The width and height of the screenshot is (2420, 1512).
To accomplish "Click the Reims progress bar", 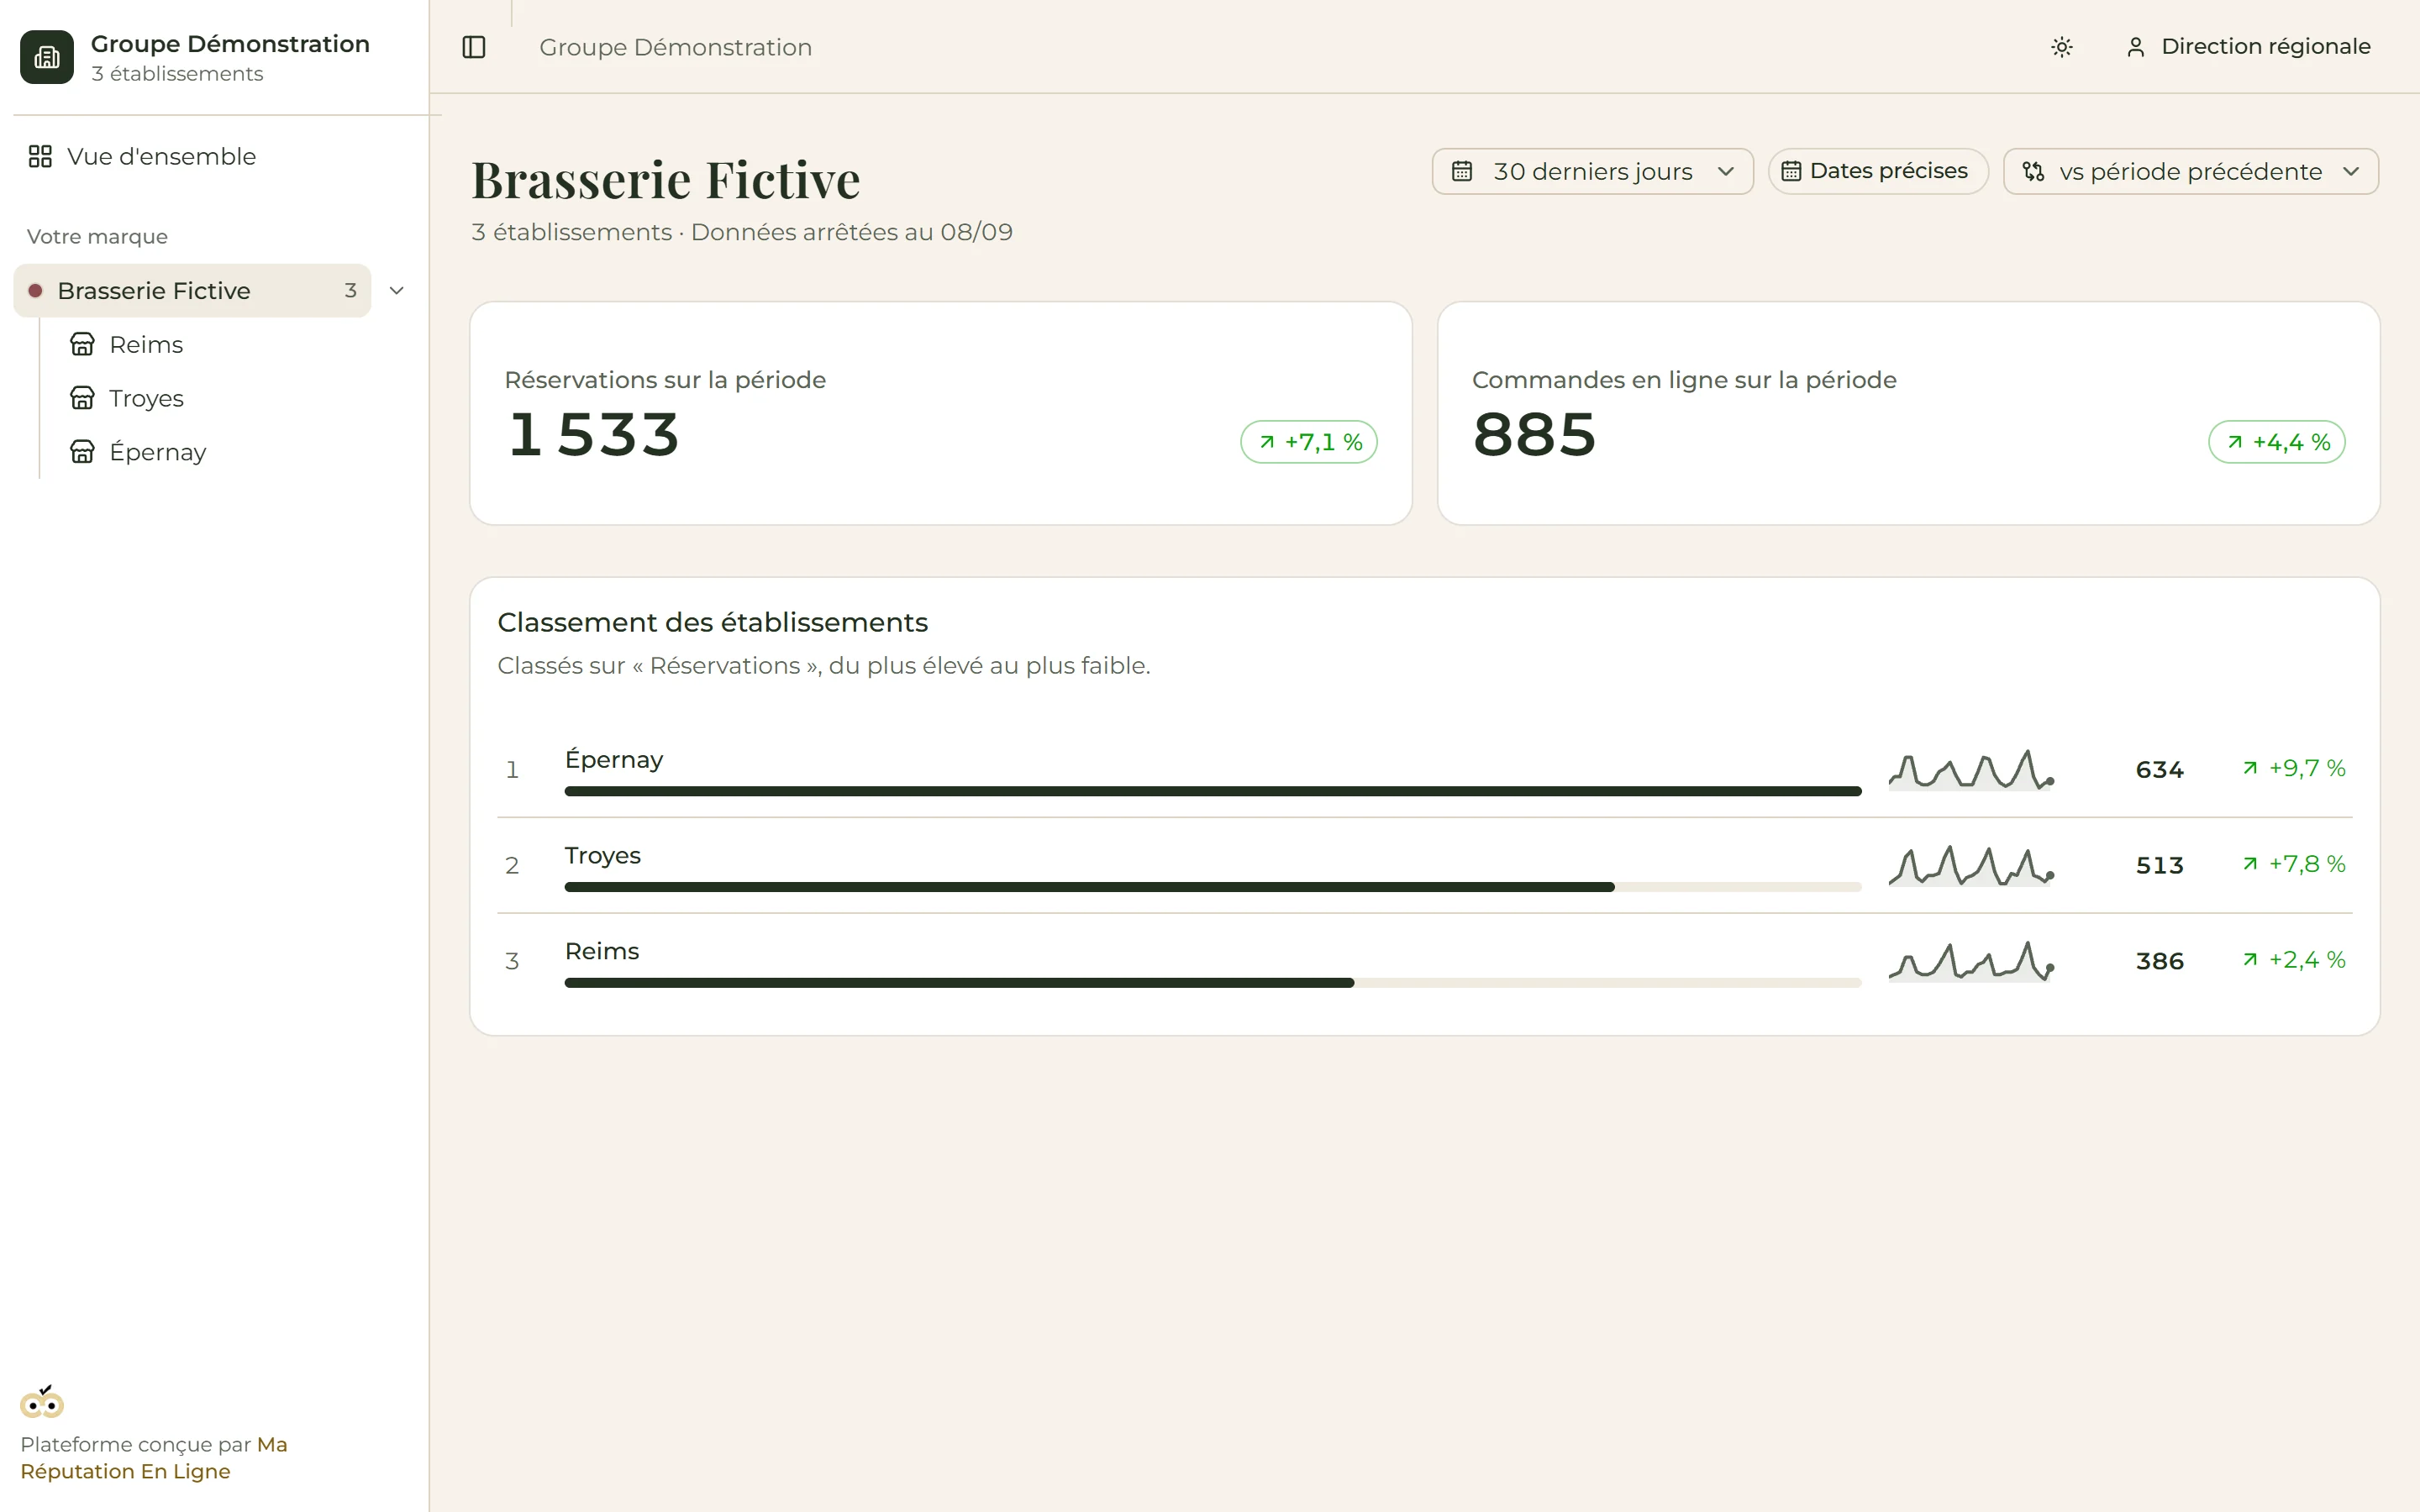I will [1213, 983].
